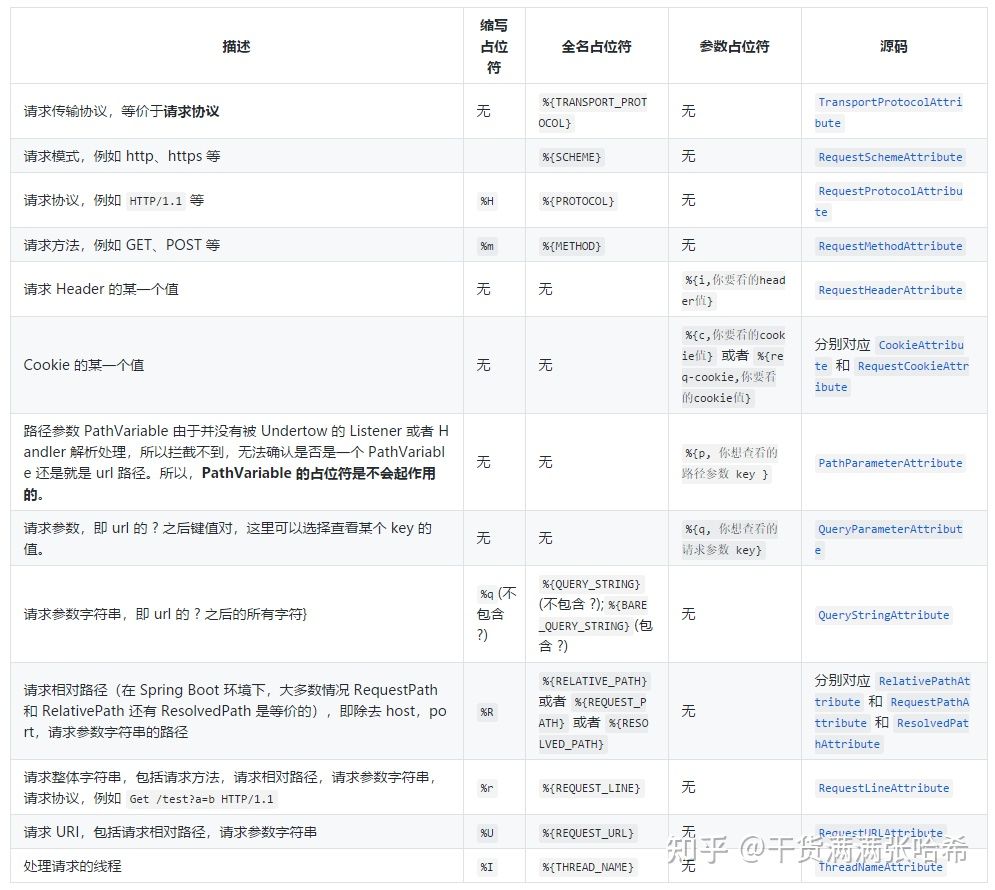Screen dimensions: 995x890
Task: Open the RequestHeaderAttribute source link
Action: point(890,290)
